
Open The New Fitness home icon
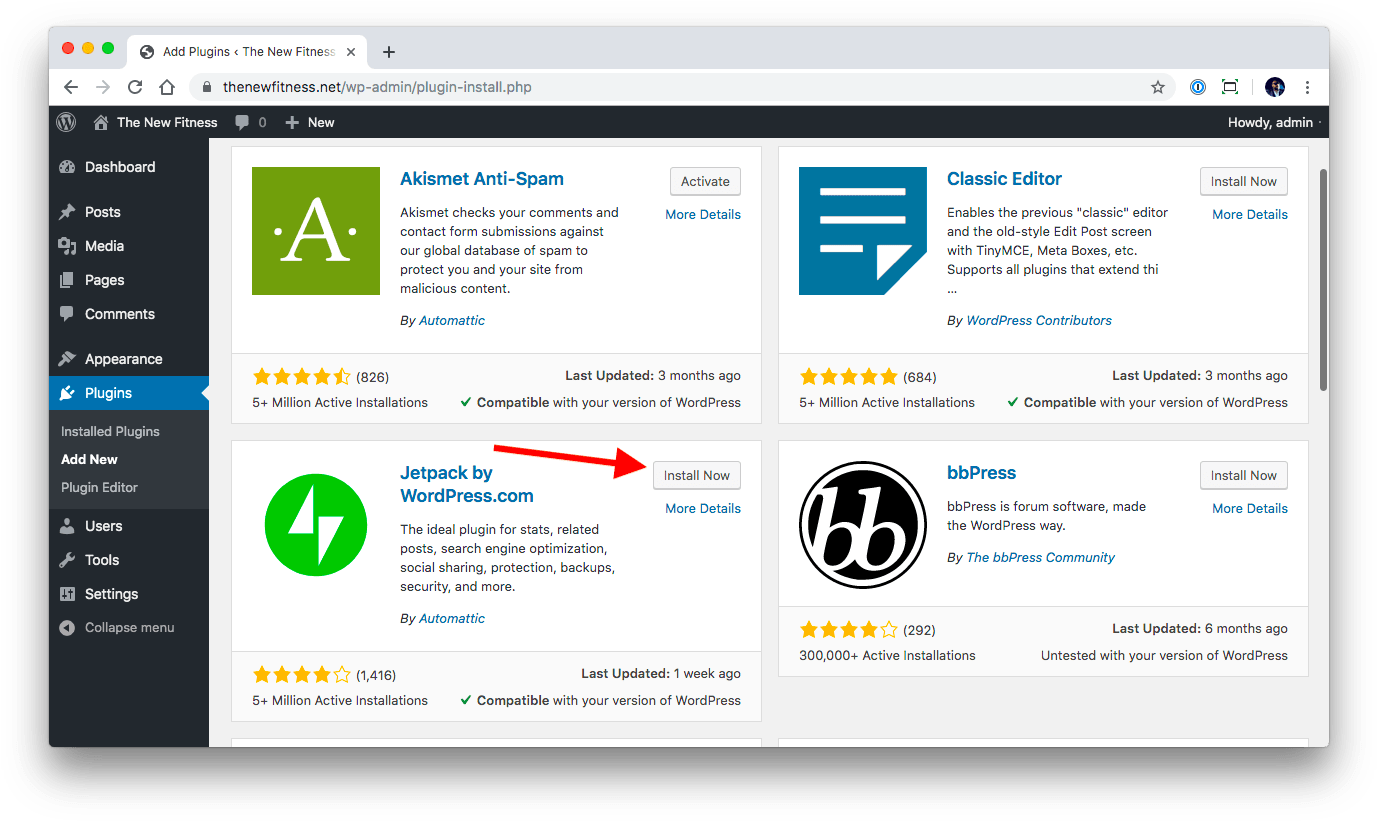pyautogui.click(x=101, y=122)
